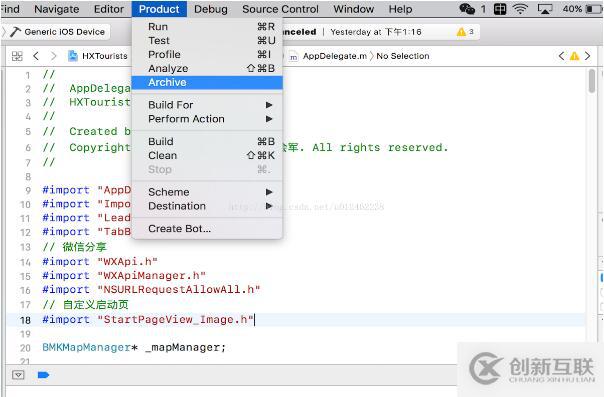This screenshot has width=604, height=397.
Task: Select Archive menu item
Action: tap(207, 82)
